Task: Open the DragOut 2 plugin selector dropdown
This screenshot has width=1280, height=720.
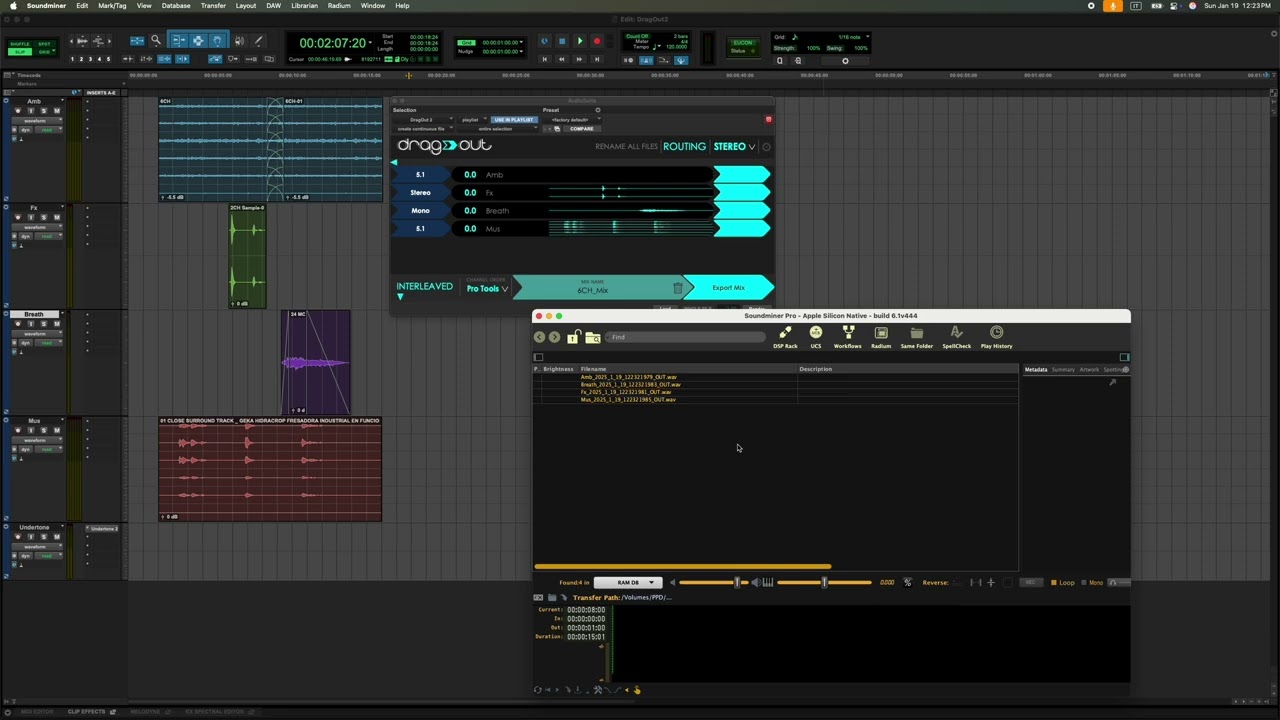Action: pos(424,120)
